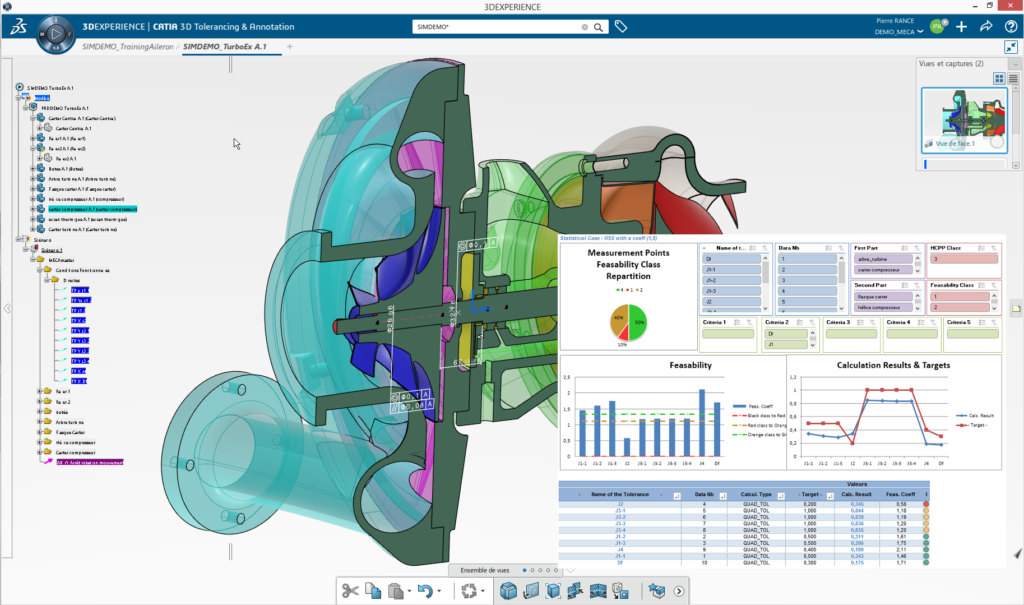
Task: Clear the SIMDEMO search text
Action: [x=584, y=27]
